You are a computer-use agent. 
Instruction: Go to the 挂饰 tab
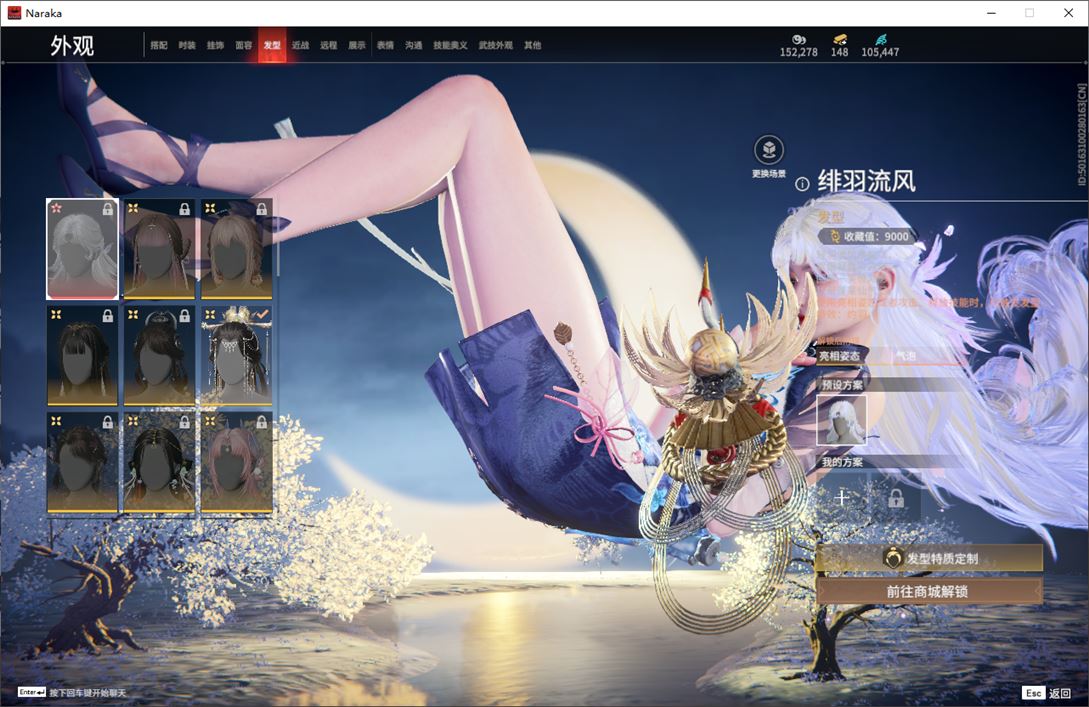coord(215,45)
